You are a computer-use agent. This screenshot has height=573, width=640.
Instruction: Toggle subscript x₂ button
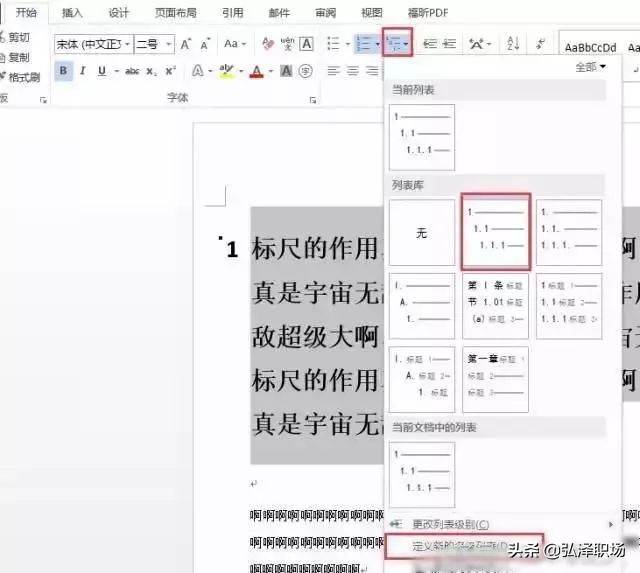151,71
